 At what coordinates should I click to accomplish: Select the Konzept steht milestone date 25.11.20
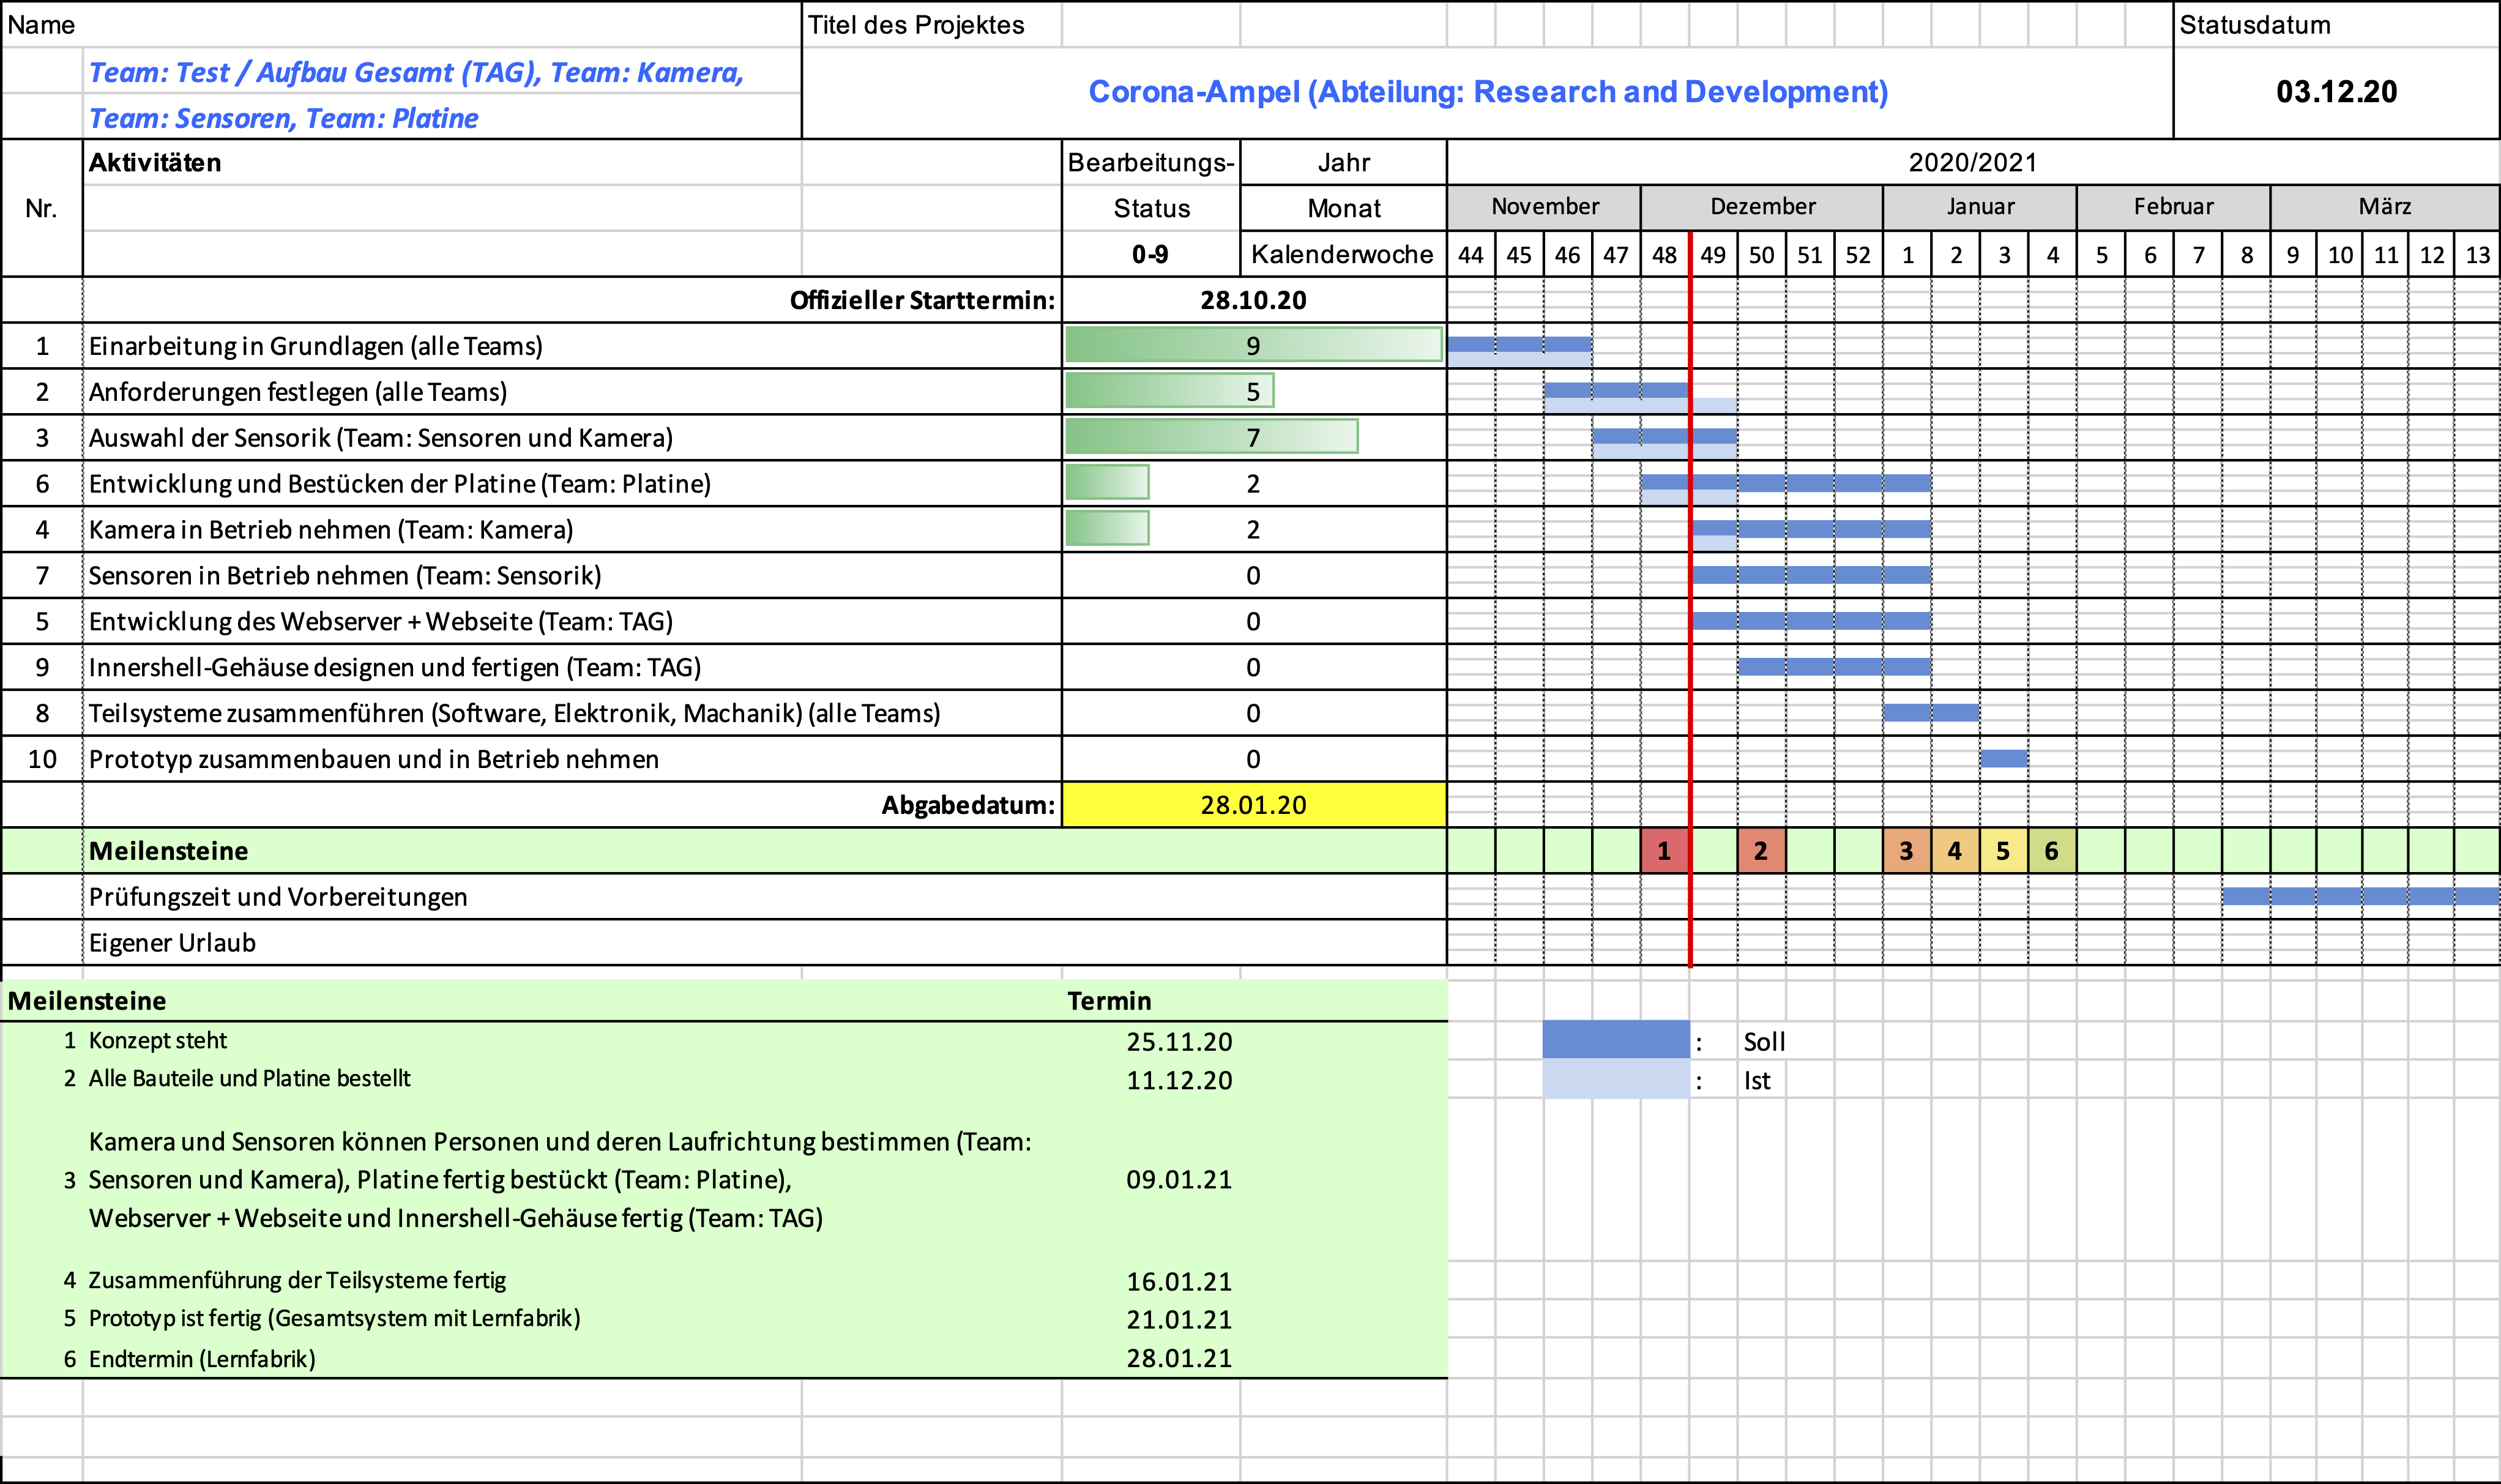click(1179, 1041)
